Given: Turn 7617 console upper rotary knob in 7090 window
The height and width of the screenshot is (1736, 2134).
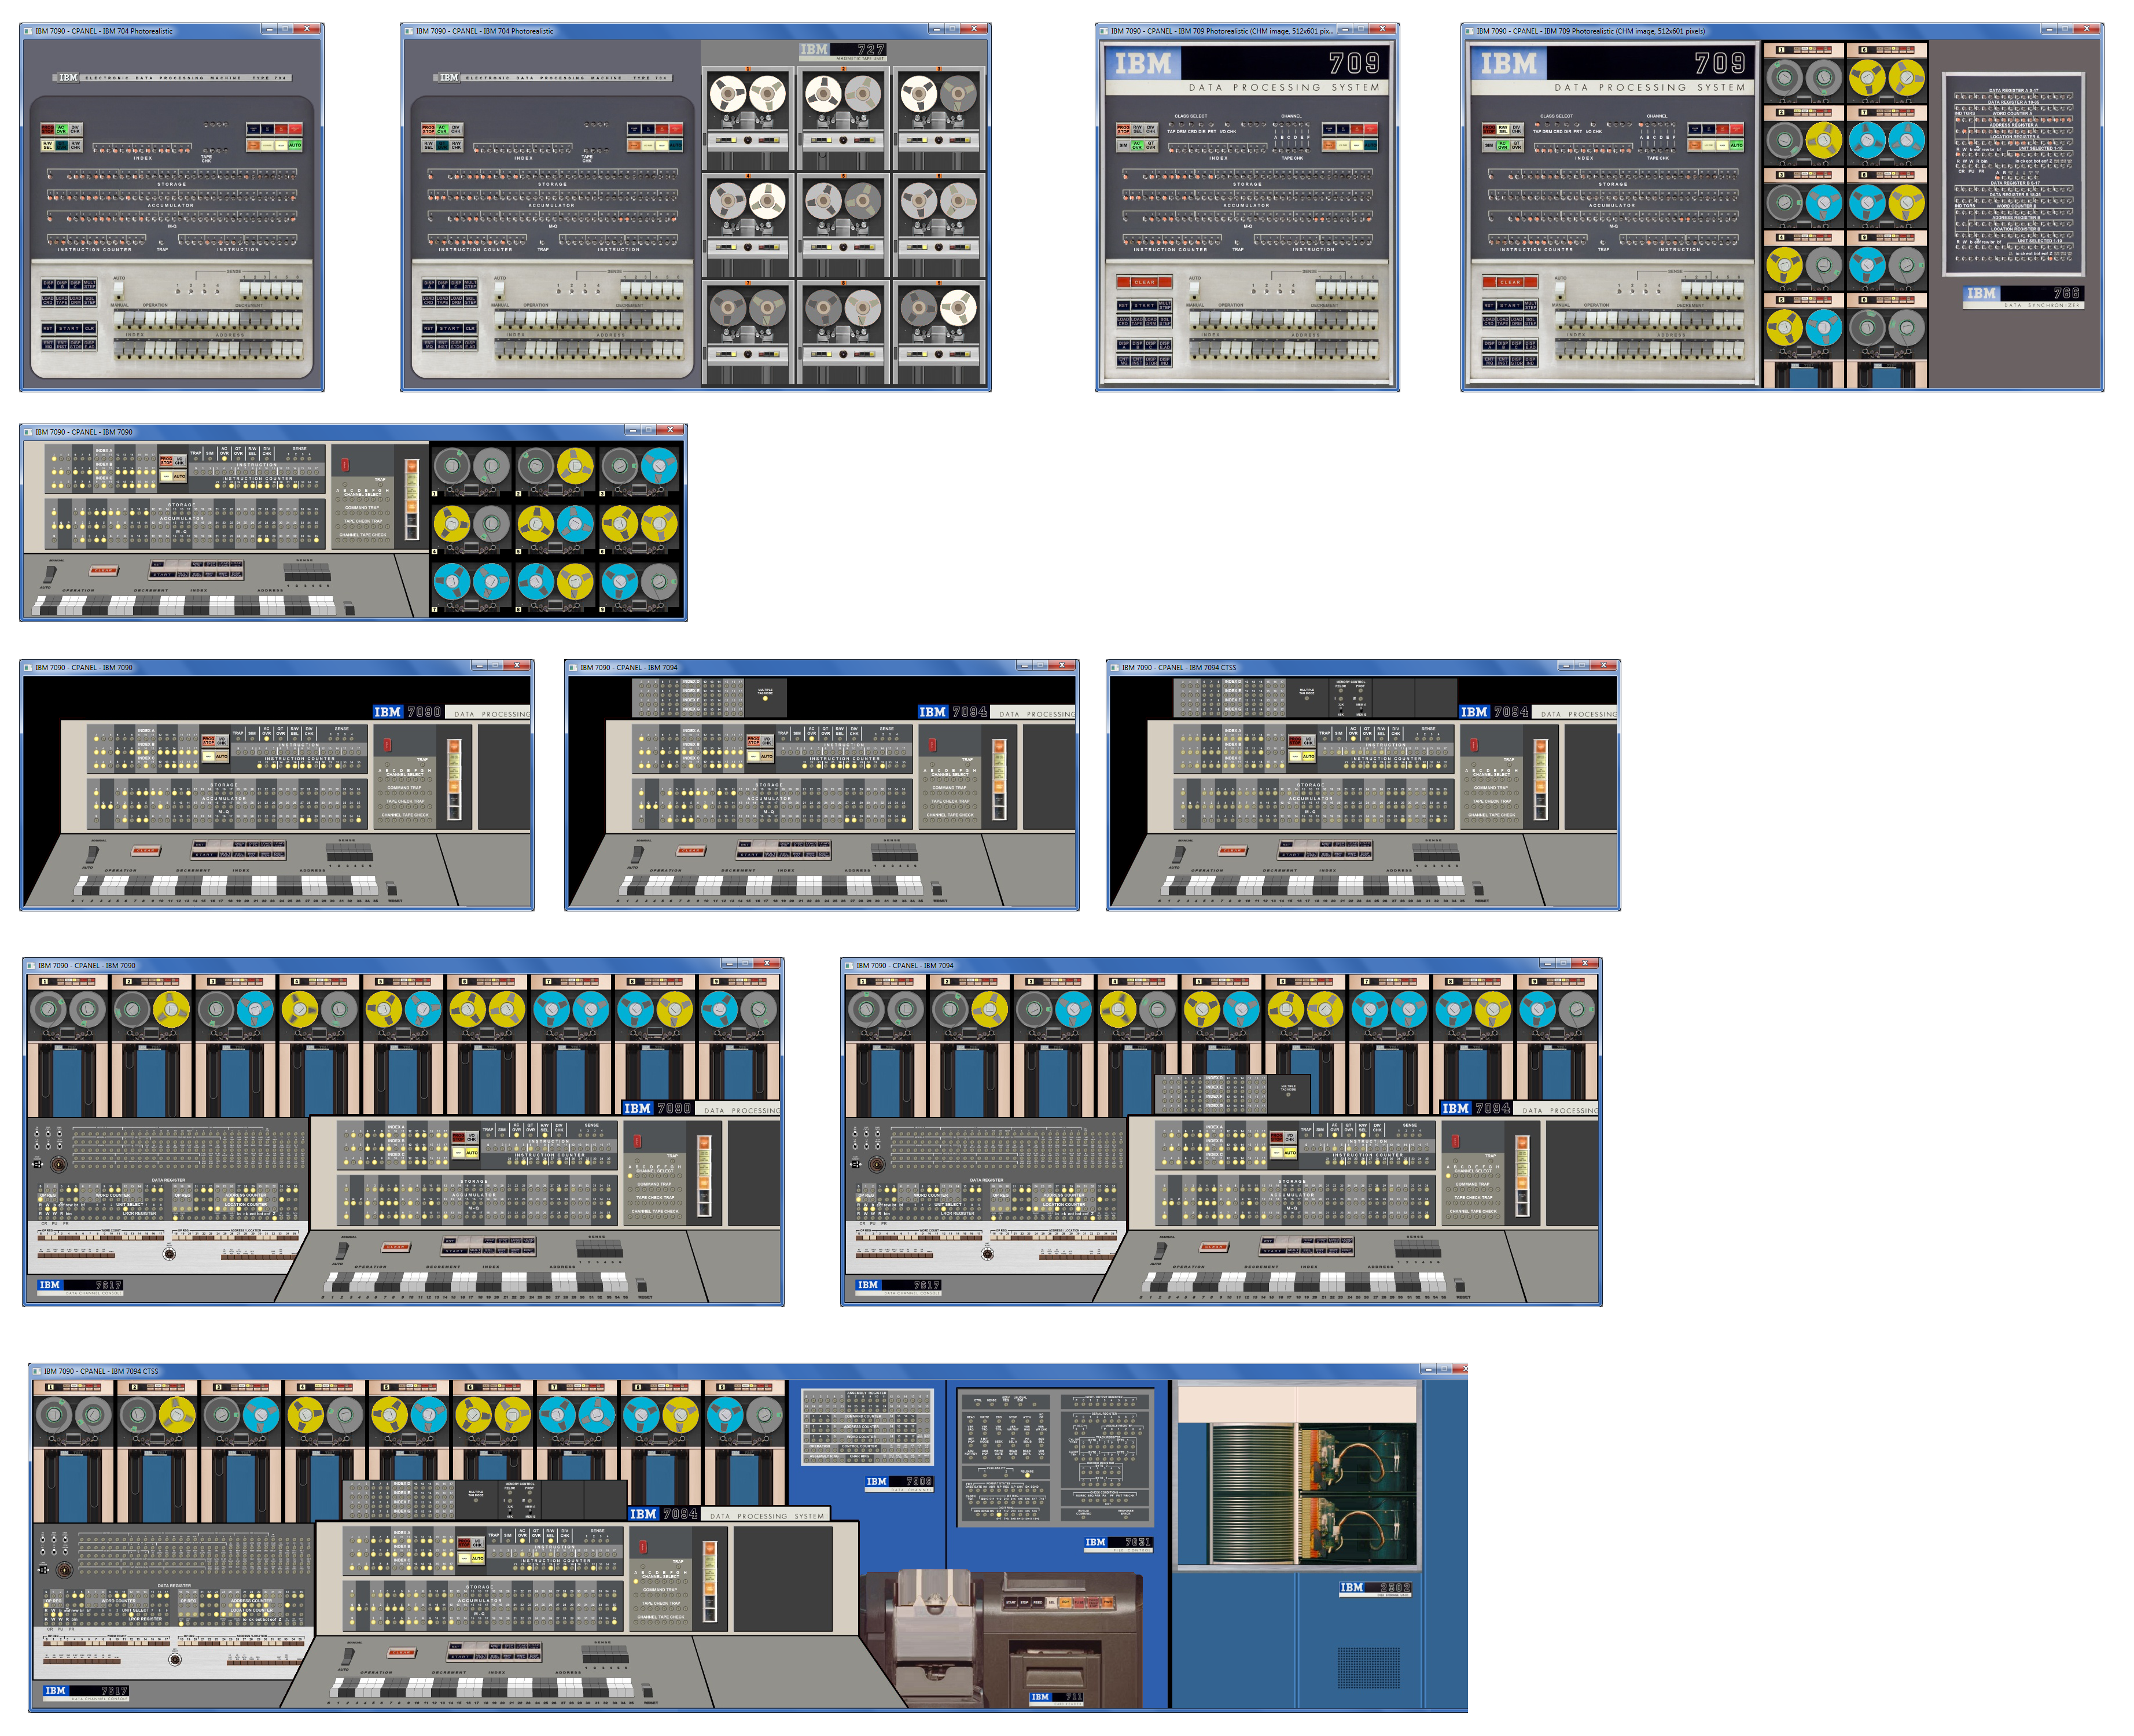Looking at the screenshot, I should click(58, 1164).
